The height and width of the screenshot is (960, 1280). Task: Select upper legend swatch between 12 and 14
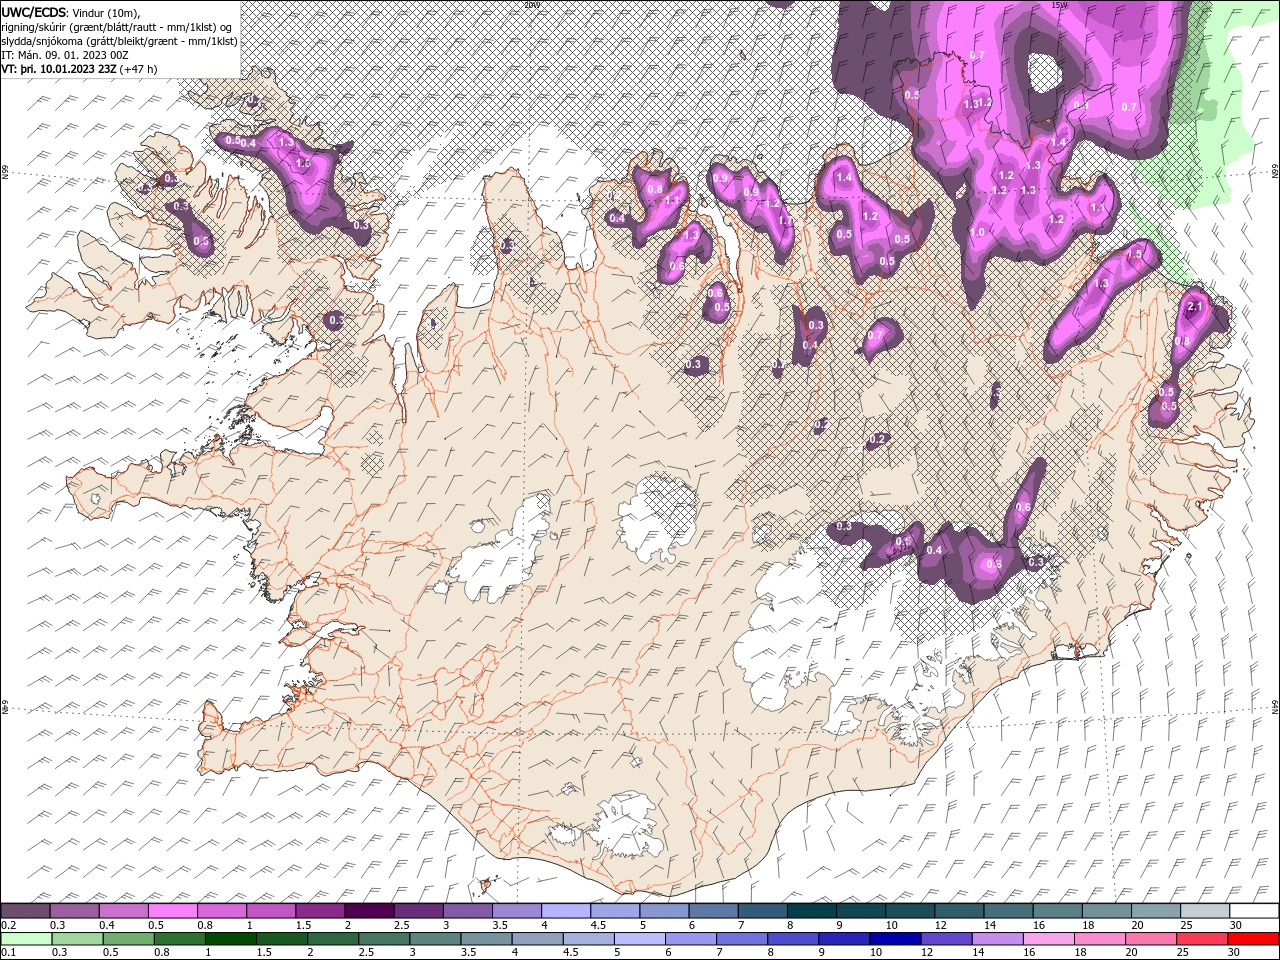959,911
